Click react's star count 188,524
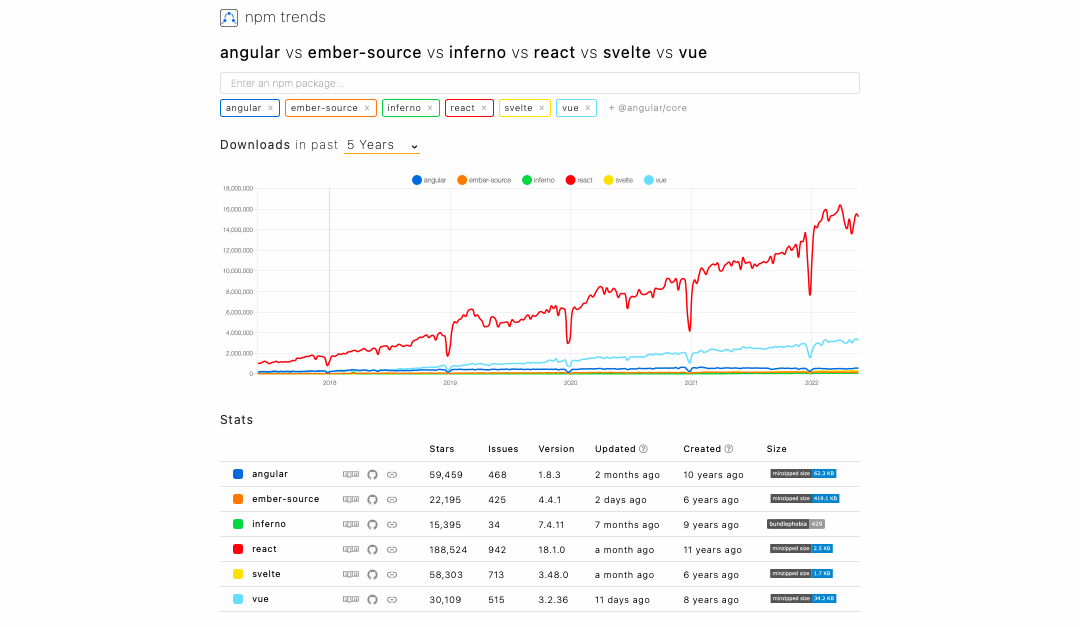 (x=448, y=550)
